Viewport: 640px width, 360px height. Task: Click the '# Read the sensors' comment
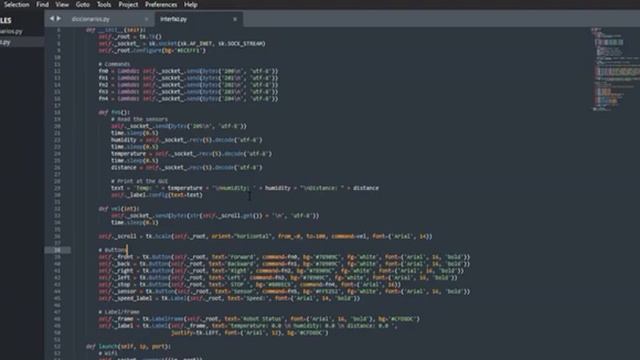(x=139, y=119)
